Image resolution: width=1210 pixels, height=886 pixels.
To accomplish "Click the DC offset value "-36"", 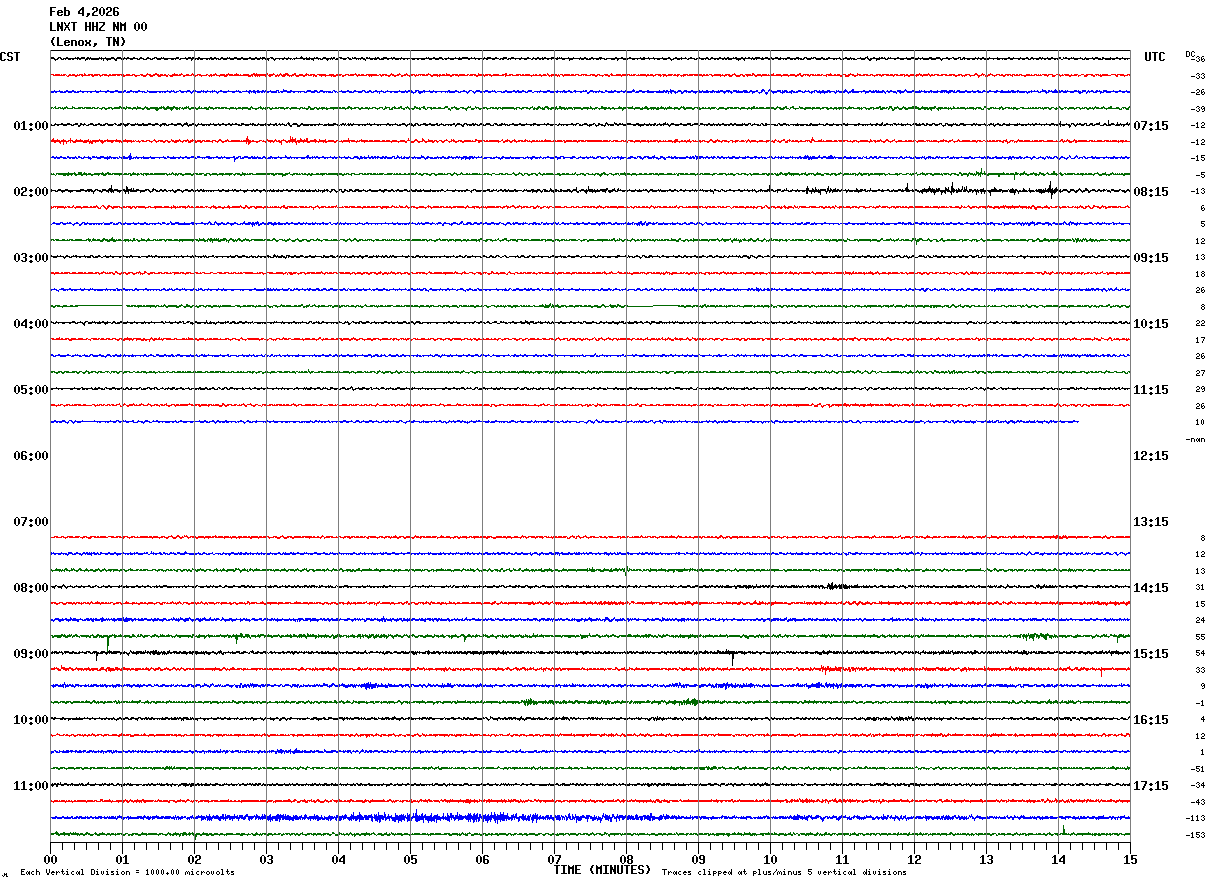I will pos(1197,60).
